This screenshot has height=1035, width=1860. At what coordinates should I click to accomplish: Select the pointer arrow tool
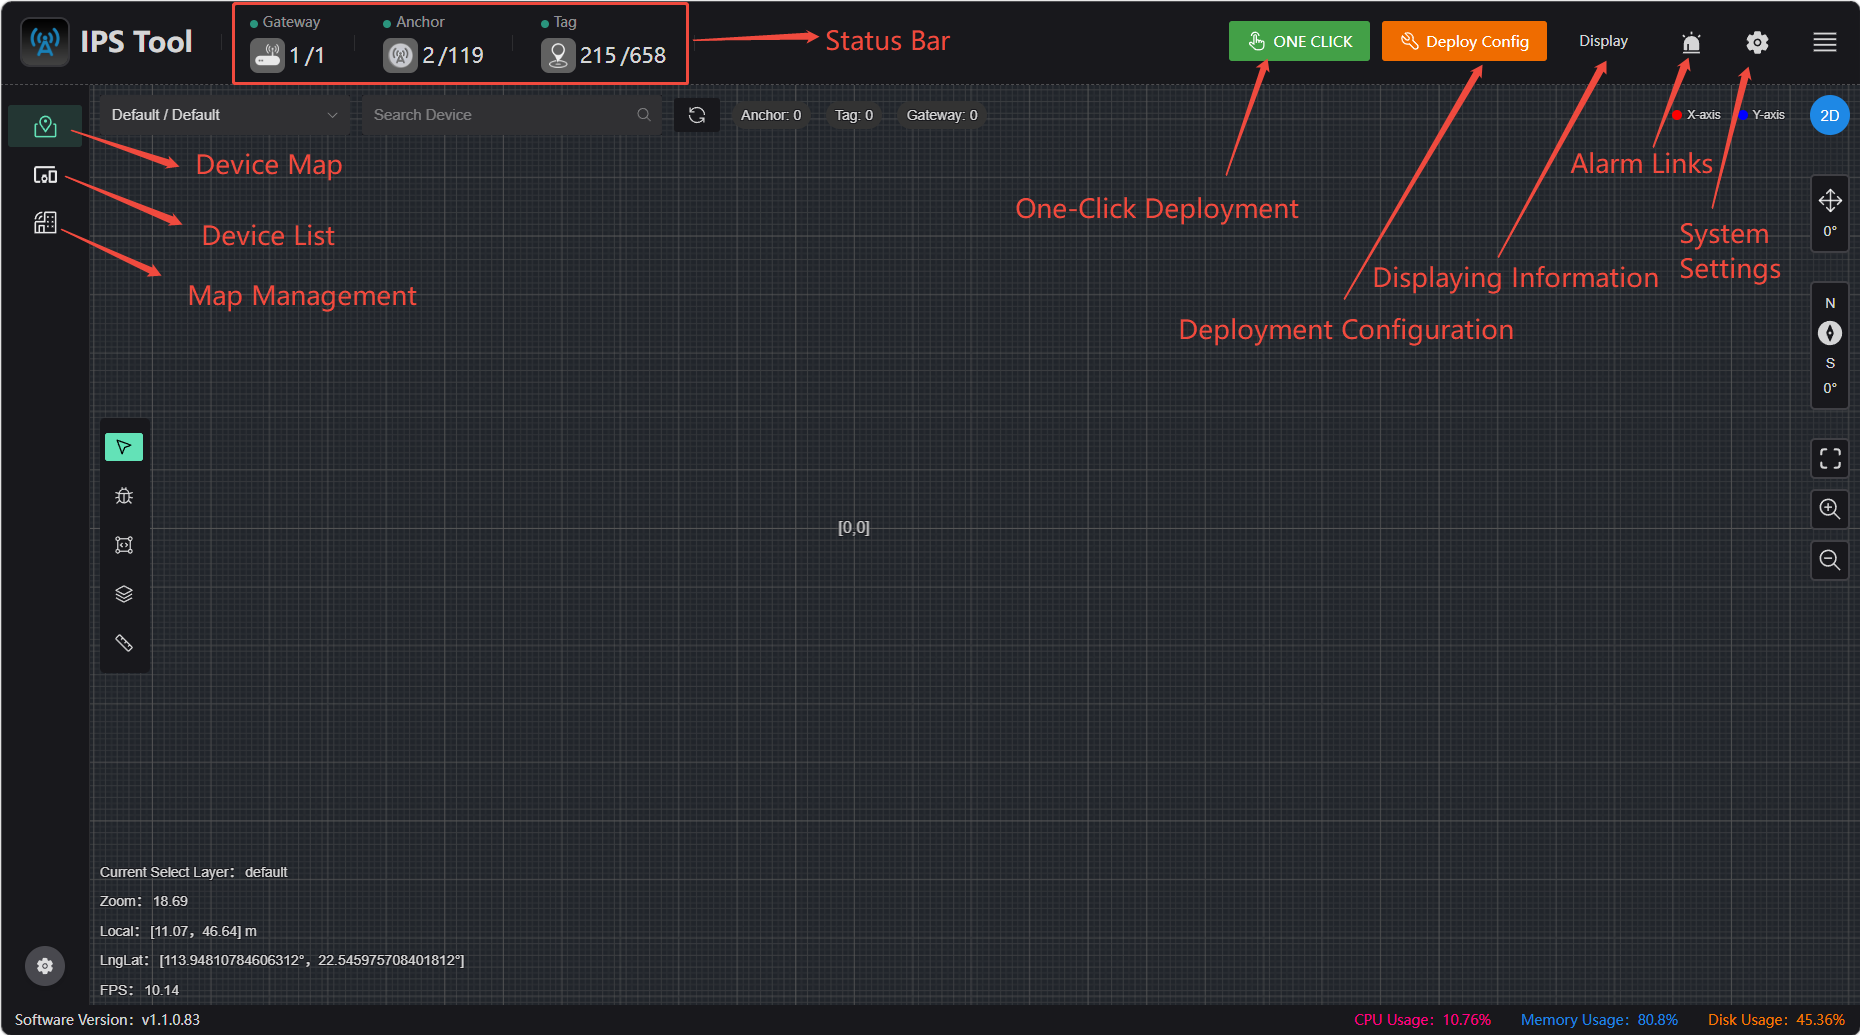tap(124, 447)
